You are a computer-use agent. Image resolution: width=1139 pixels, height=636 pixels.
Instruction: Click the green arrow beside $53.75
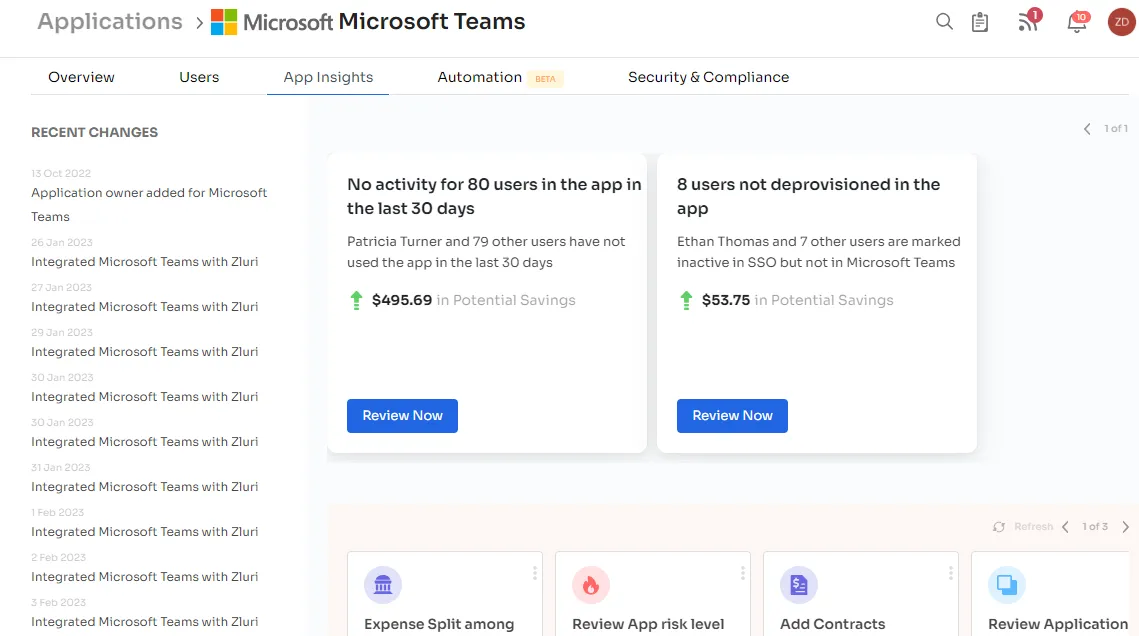(x=686, y=301)
